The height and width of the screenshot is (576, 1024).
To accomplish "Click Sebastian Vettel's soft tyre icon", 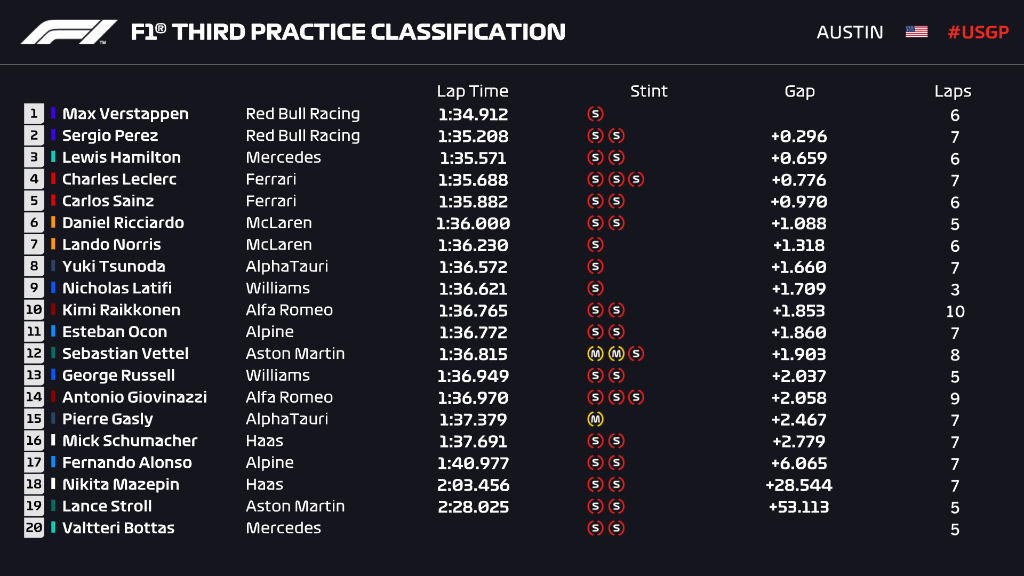I will click(x=636, y=354).
